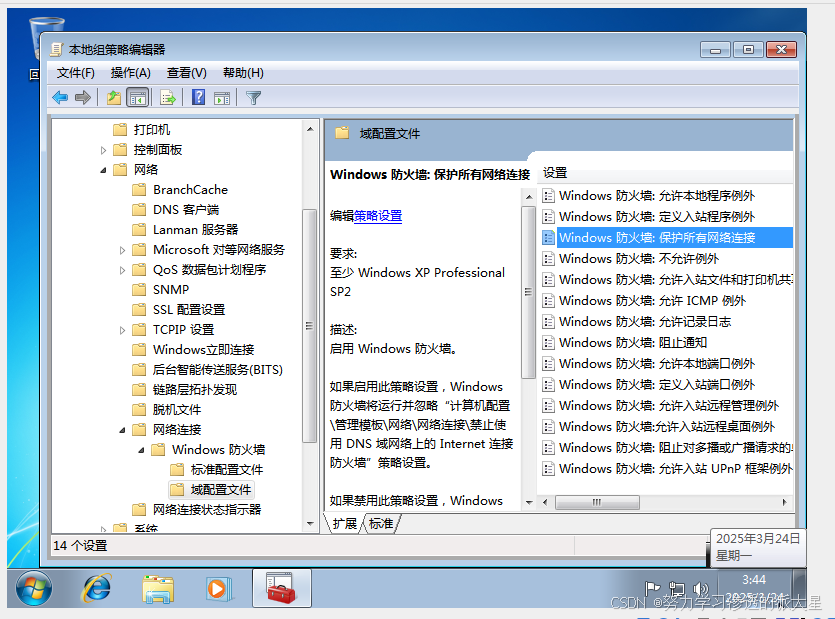835x619 pixels.
Task: Expand the TCPIP 设置 node
Action: point(122,330)
